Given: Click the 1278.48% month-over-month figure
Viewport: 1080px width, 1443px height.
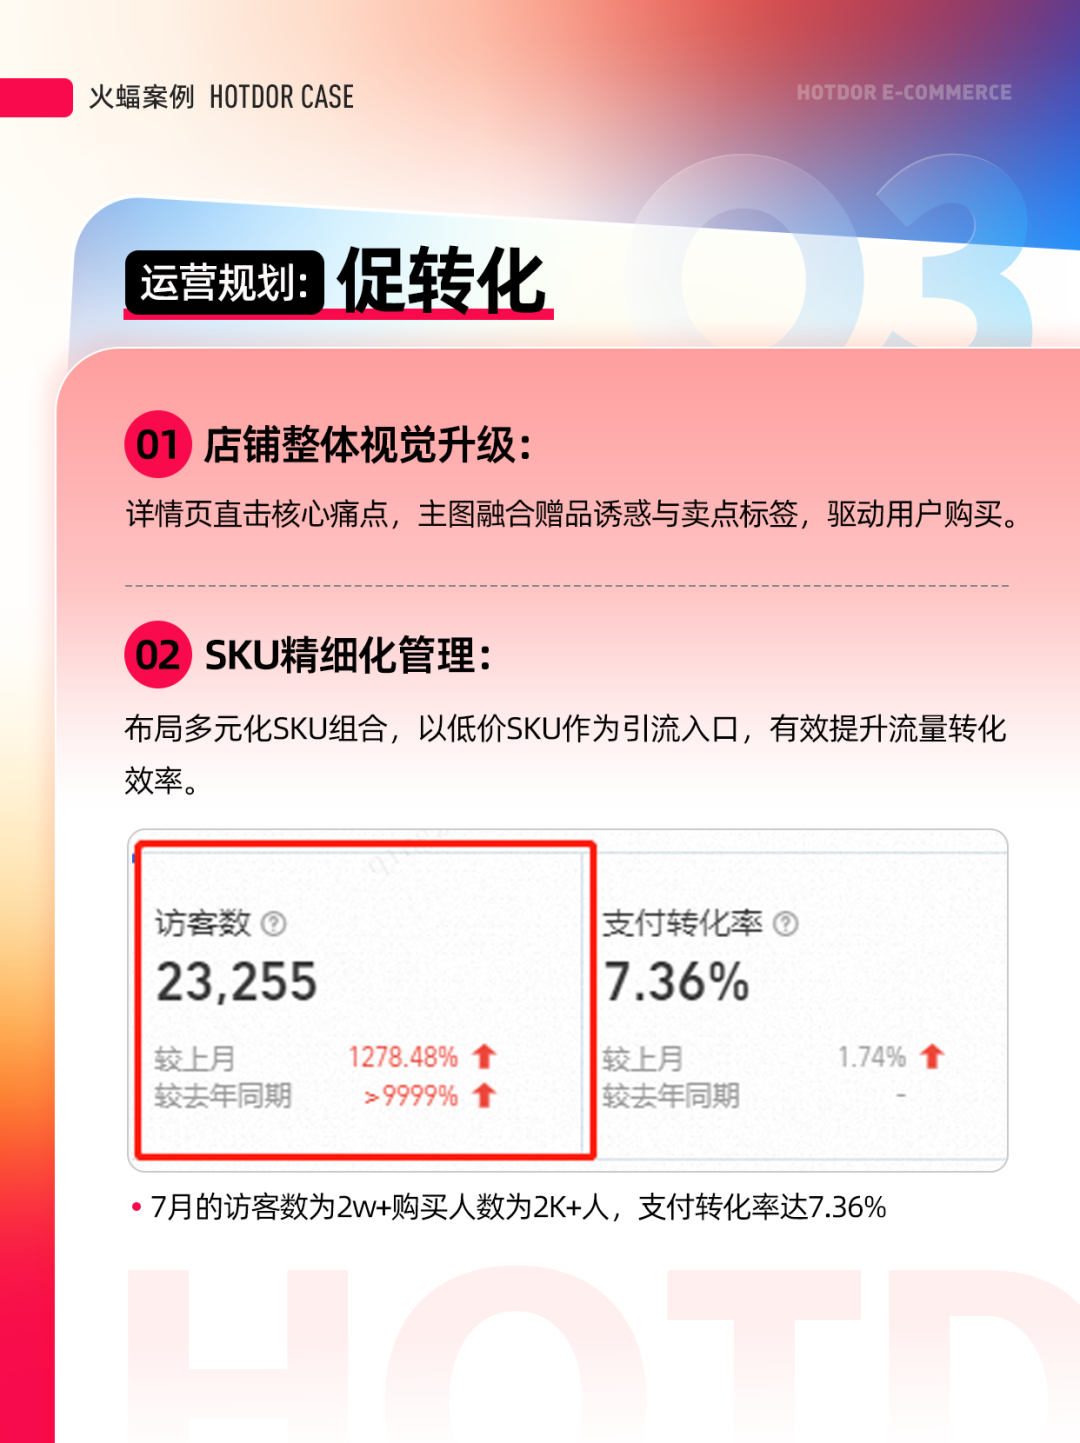Looking at the screenshot, I should pos(403,1057).
